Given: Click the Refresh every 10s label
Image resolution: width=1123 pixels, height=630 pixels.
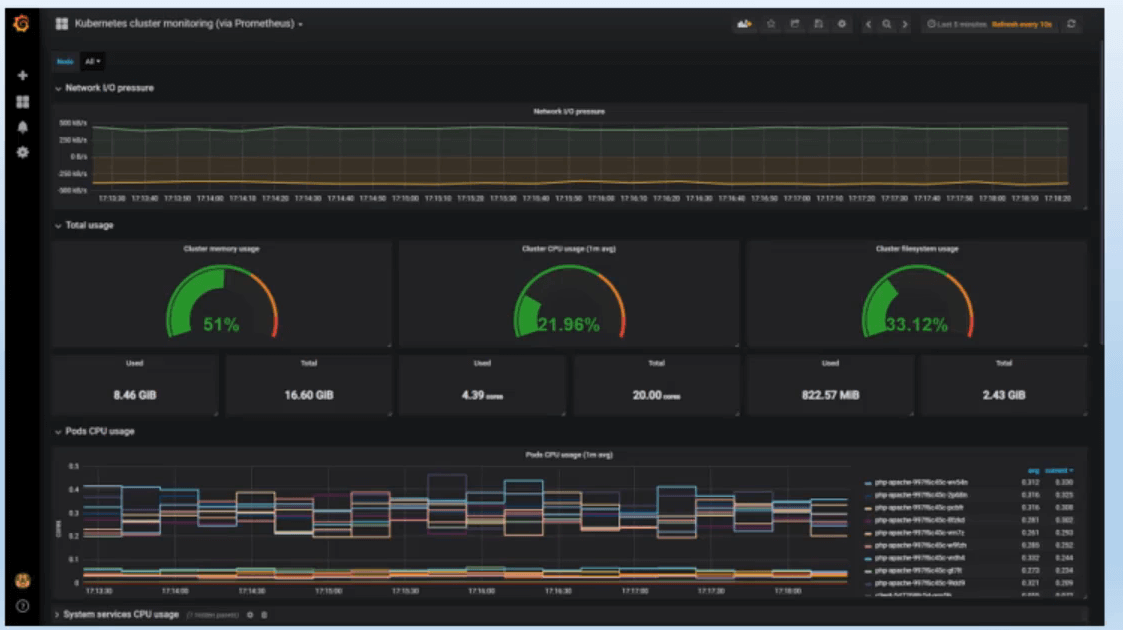Looking at the screenshot, I should tap(1022, 24).
